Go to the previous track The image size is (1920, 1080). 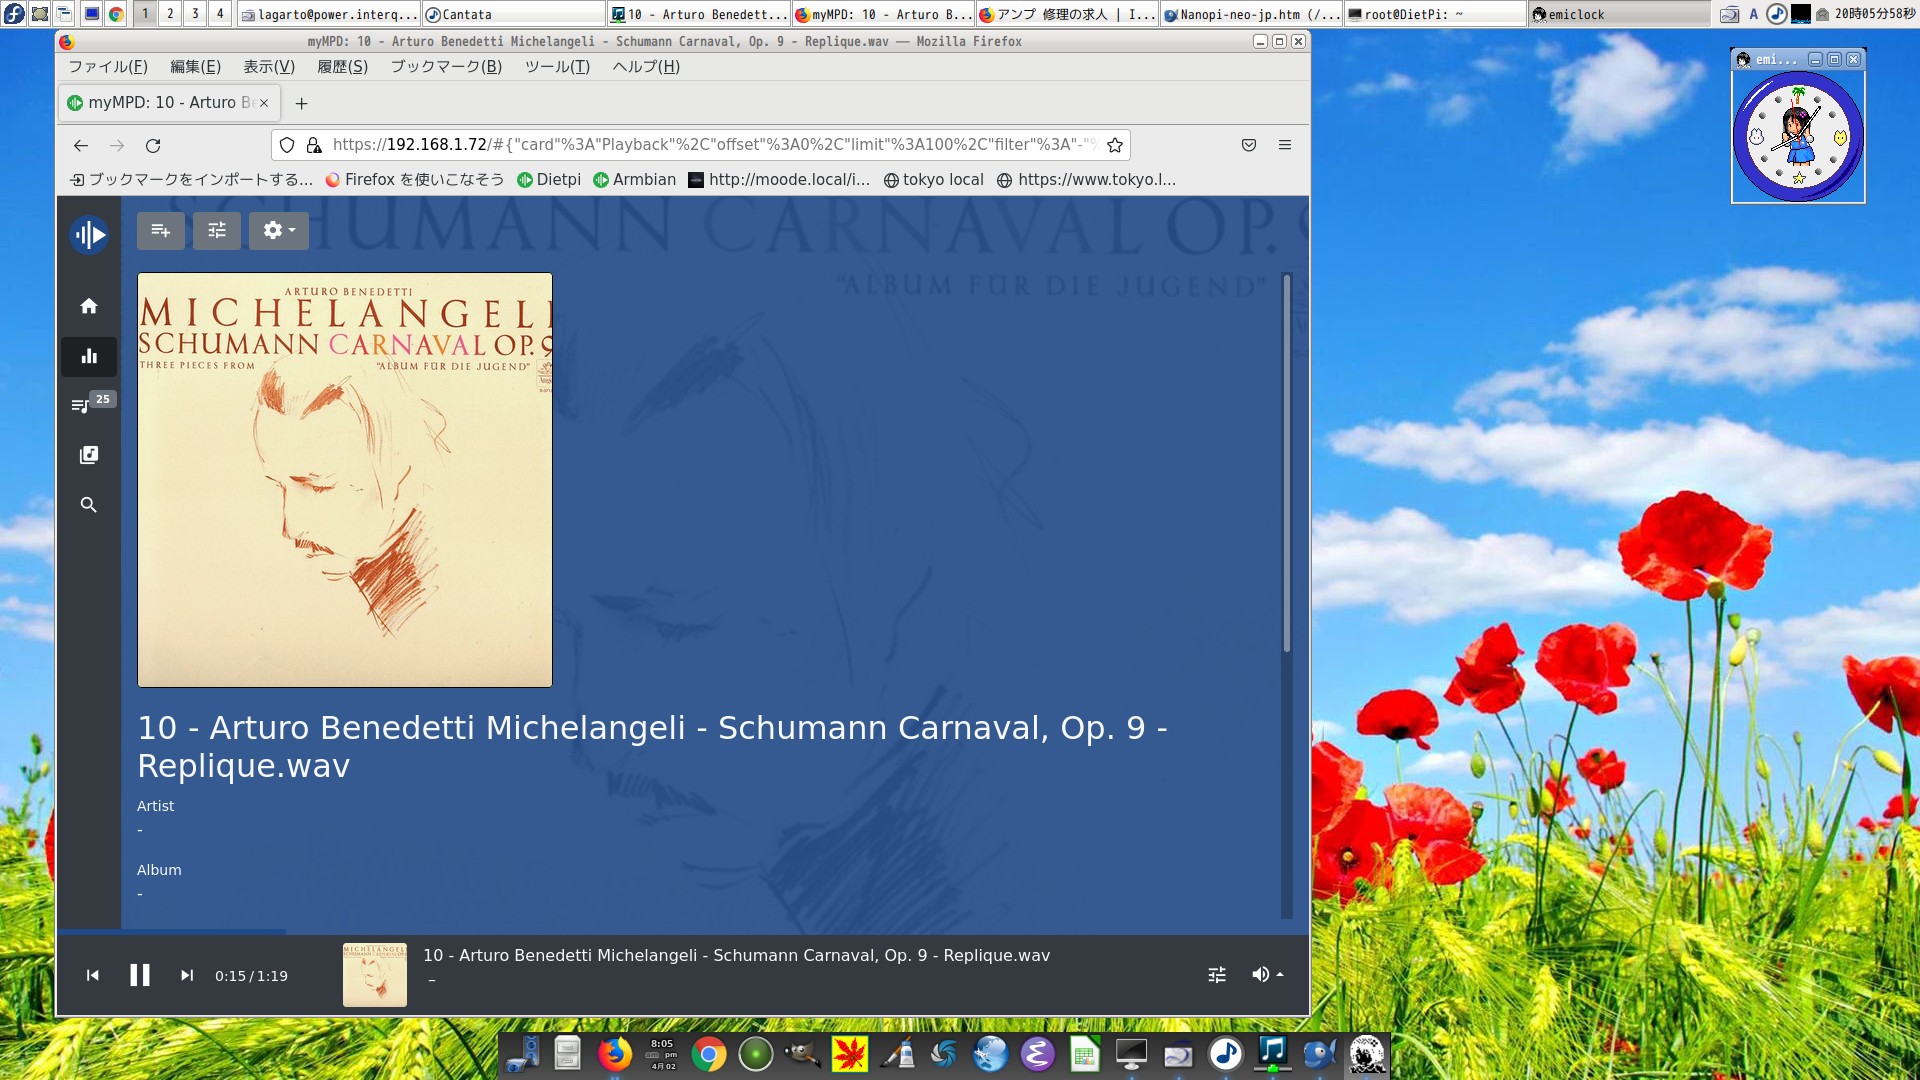[92, 976]
